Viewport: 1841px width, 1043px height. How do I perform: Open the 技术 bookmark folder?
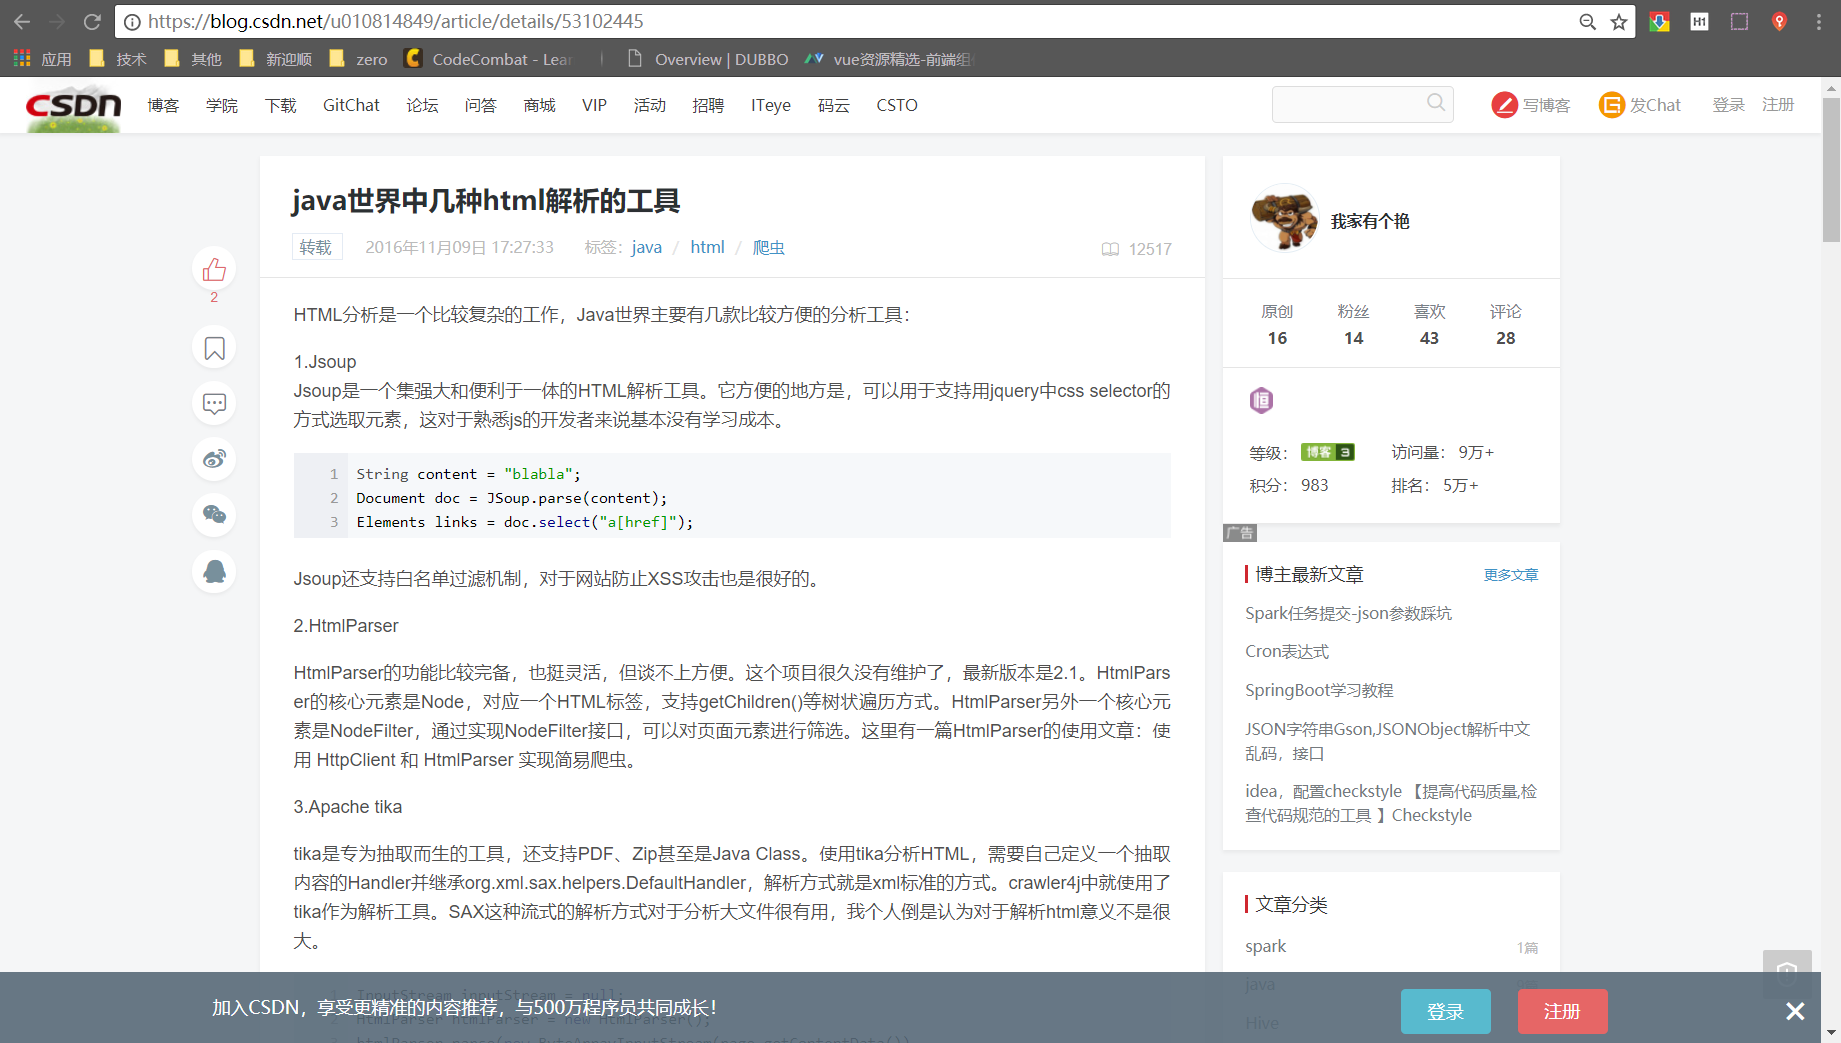click(118, 59)
